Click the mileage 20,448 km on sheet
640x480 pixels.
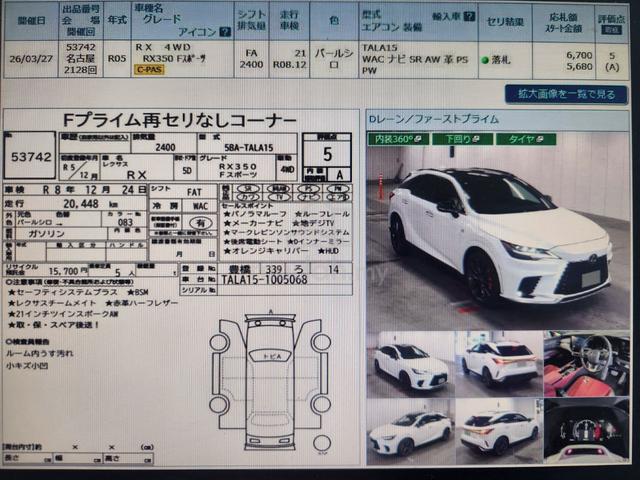(x=91, y=204)
